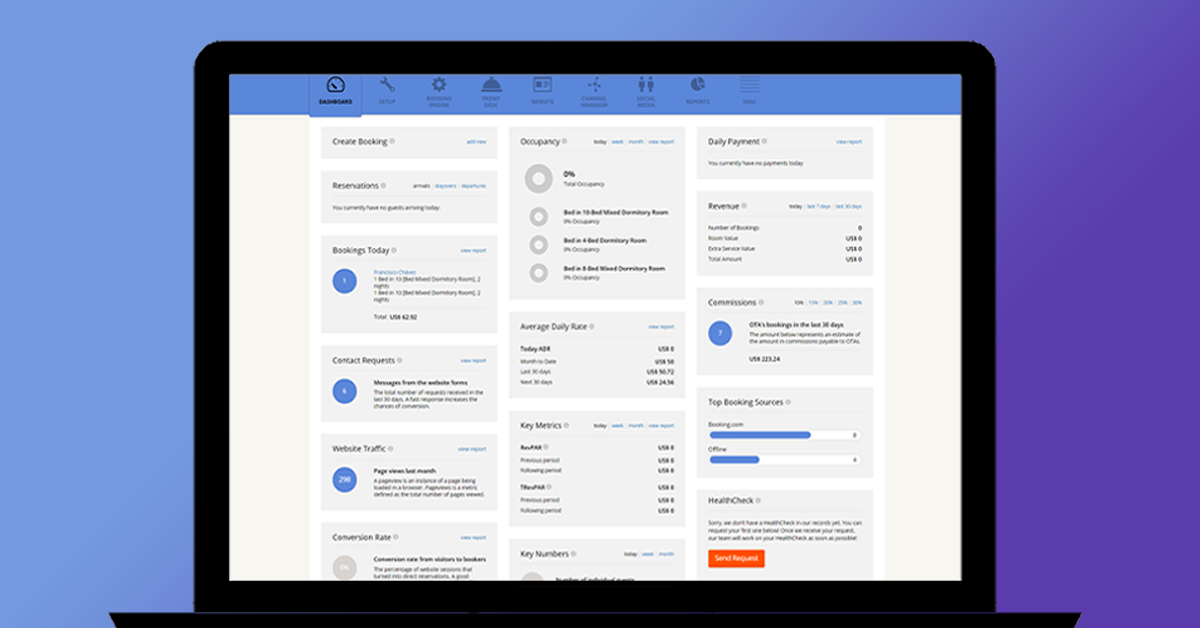Click info icon beside Bookings Today
This screenshot has width=1200, height=628.
394,250
